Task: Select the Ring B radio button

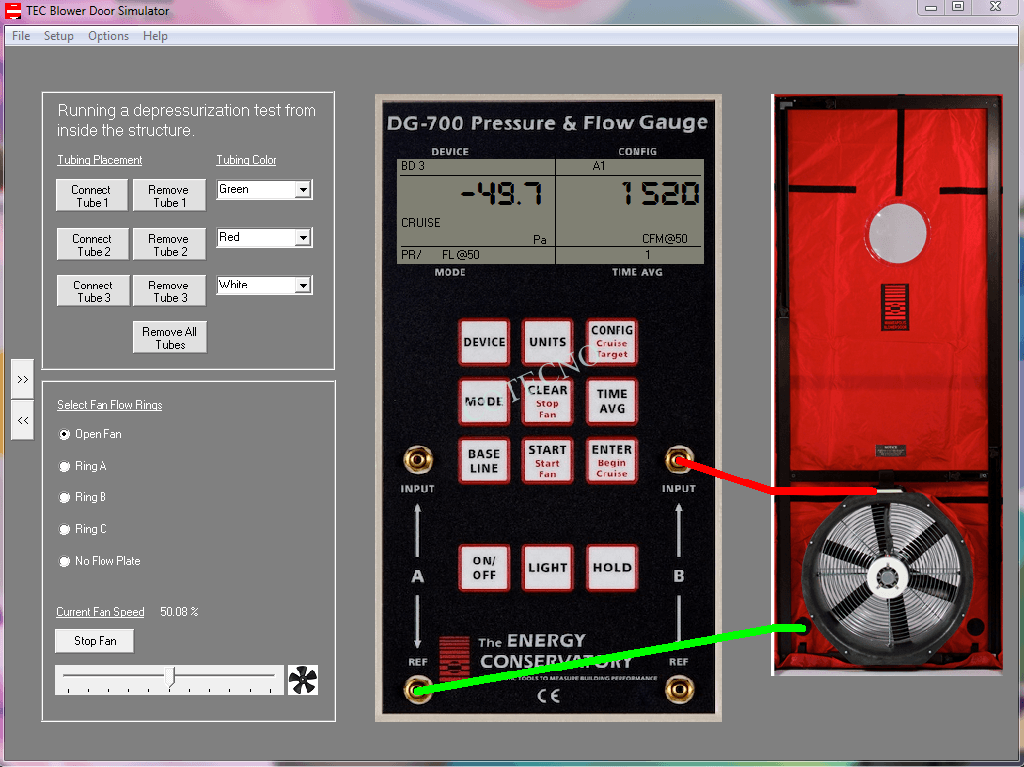Action: (65, 498)
